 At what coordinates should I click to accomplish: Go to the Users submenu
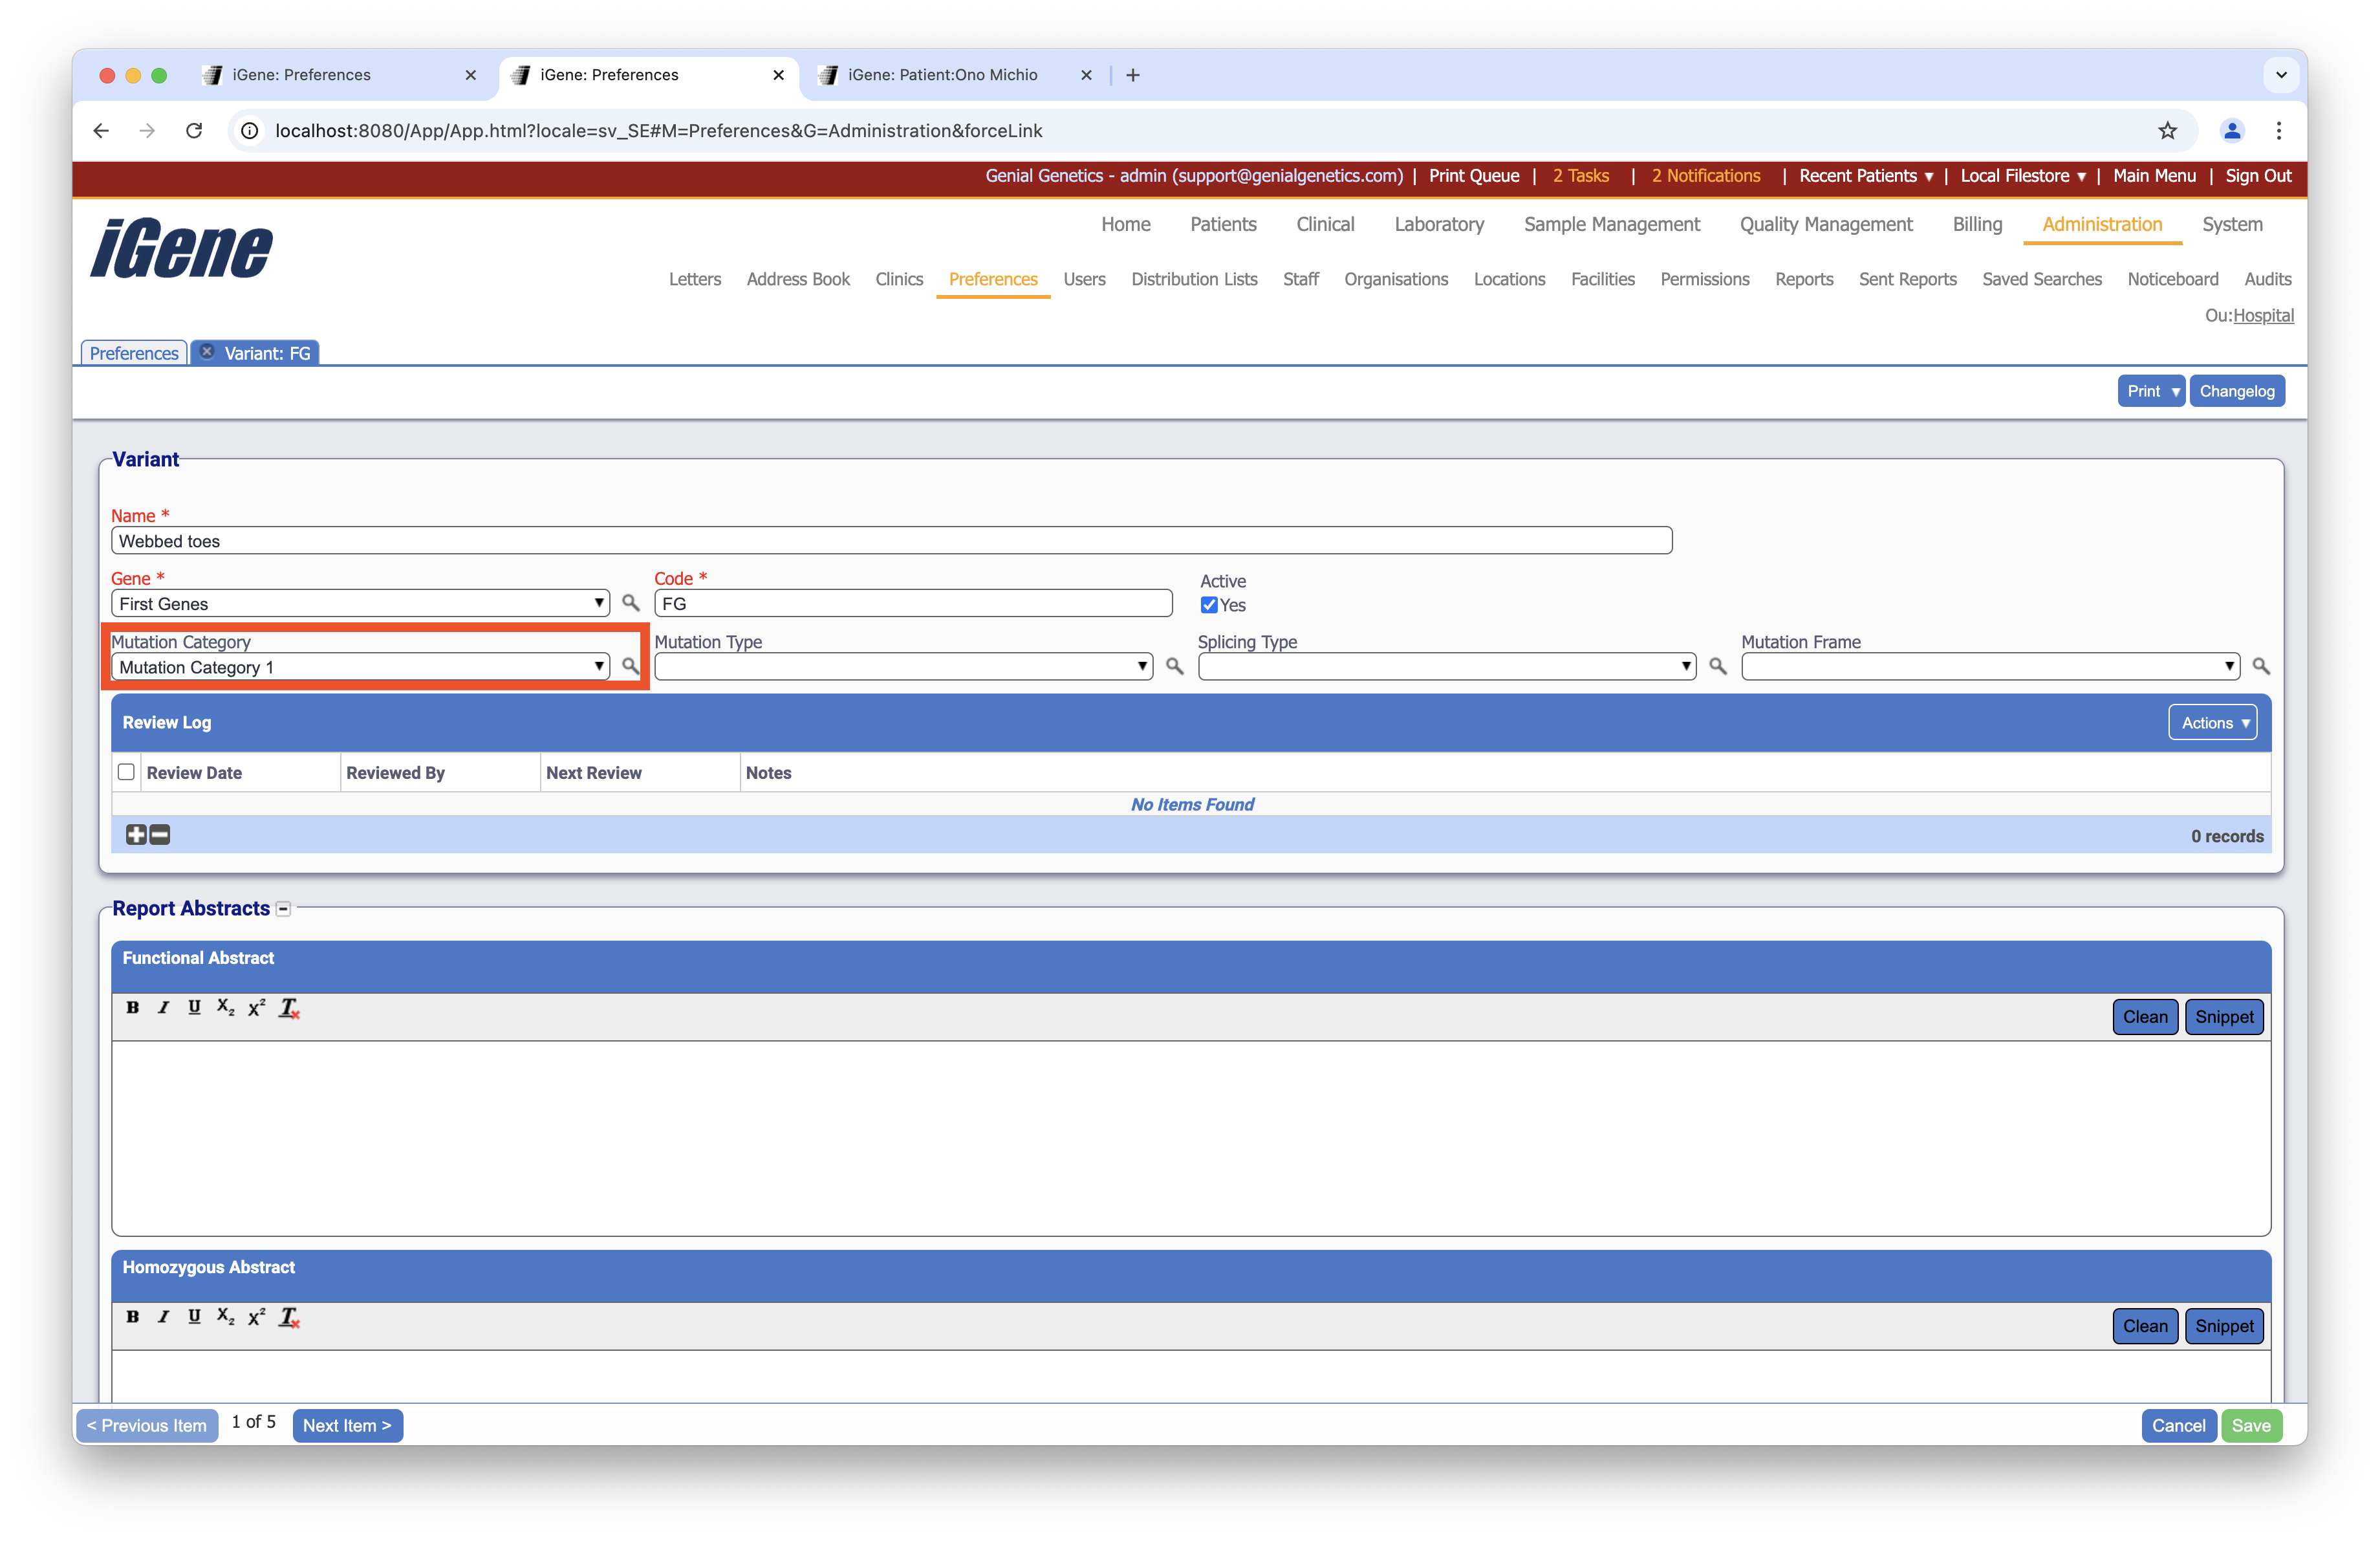tap(1083, 279)
